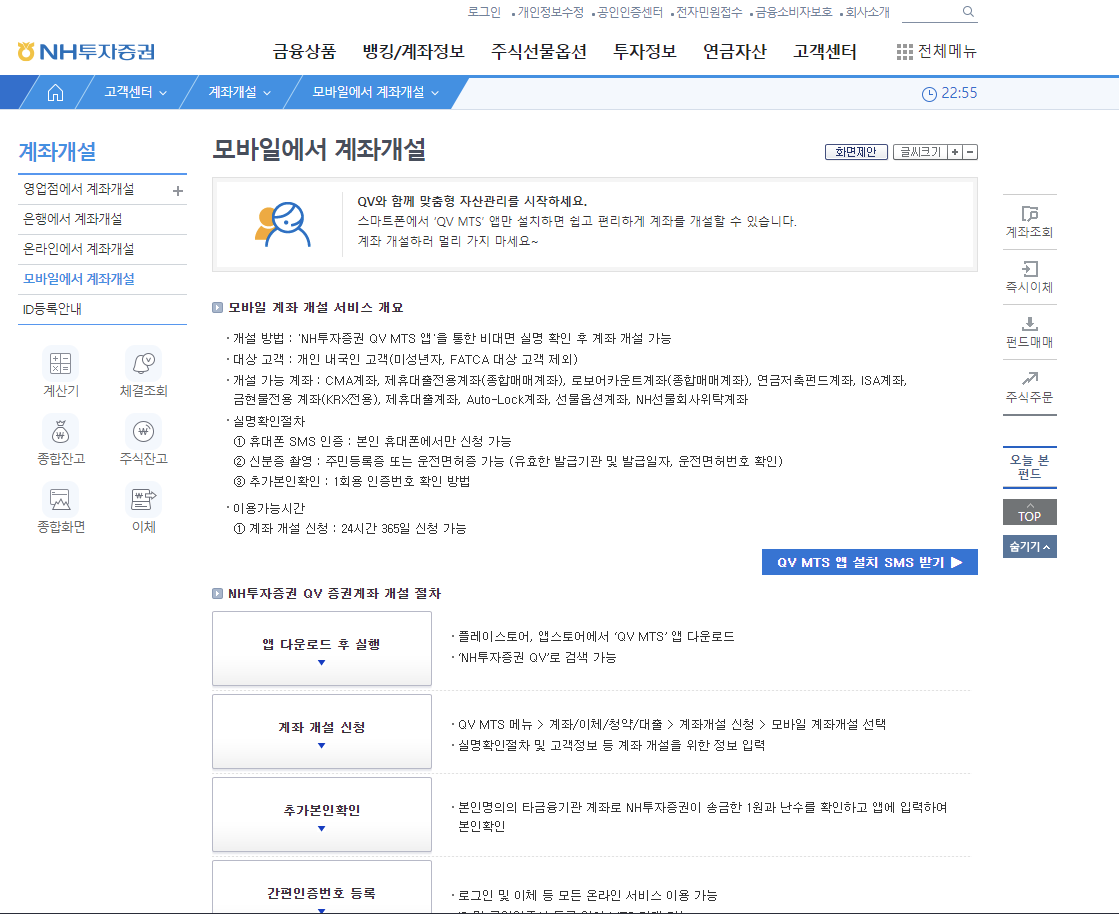
Task: Open the 금융상품 main menu
Action: 304,51
